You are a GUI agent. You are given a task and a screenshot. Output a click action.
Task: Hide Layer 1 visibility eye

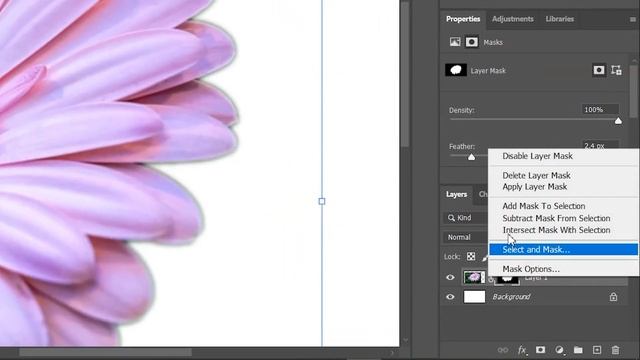450,277
